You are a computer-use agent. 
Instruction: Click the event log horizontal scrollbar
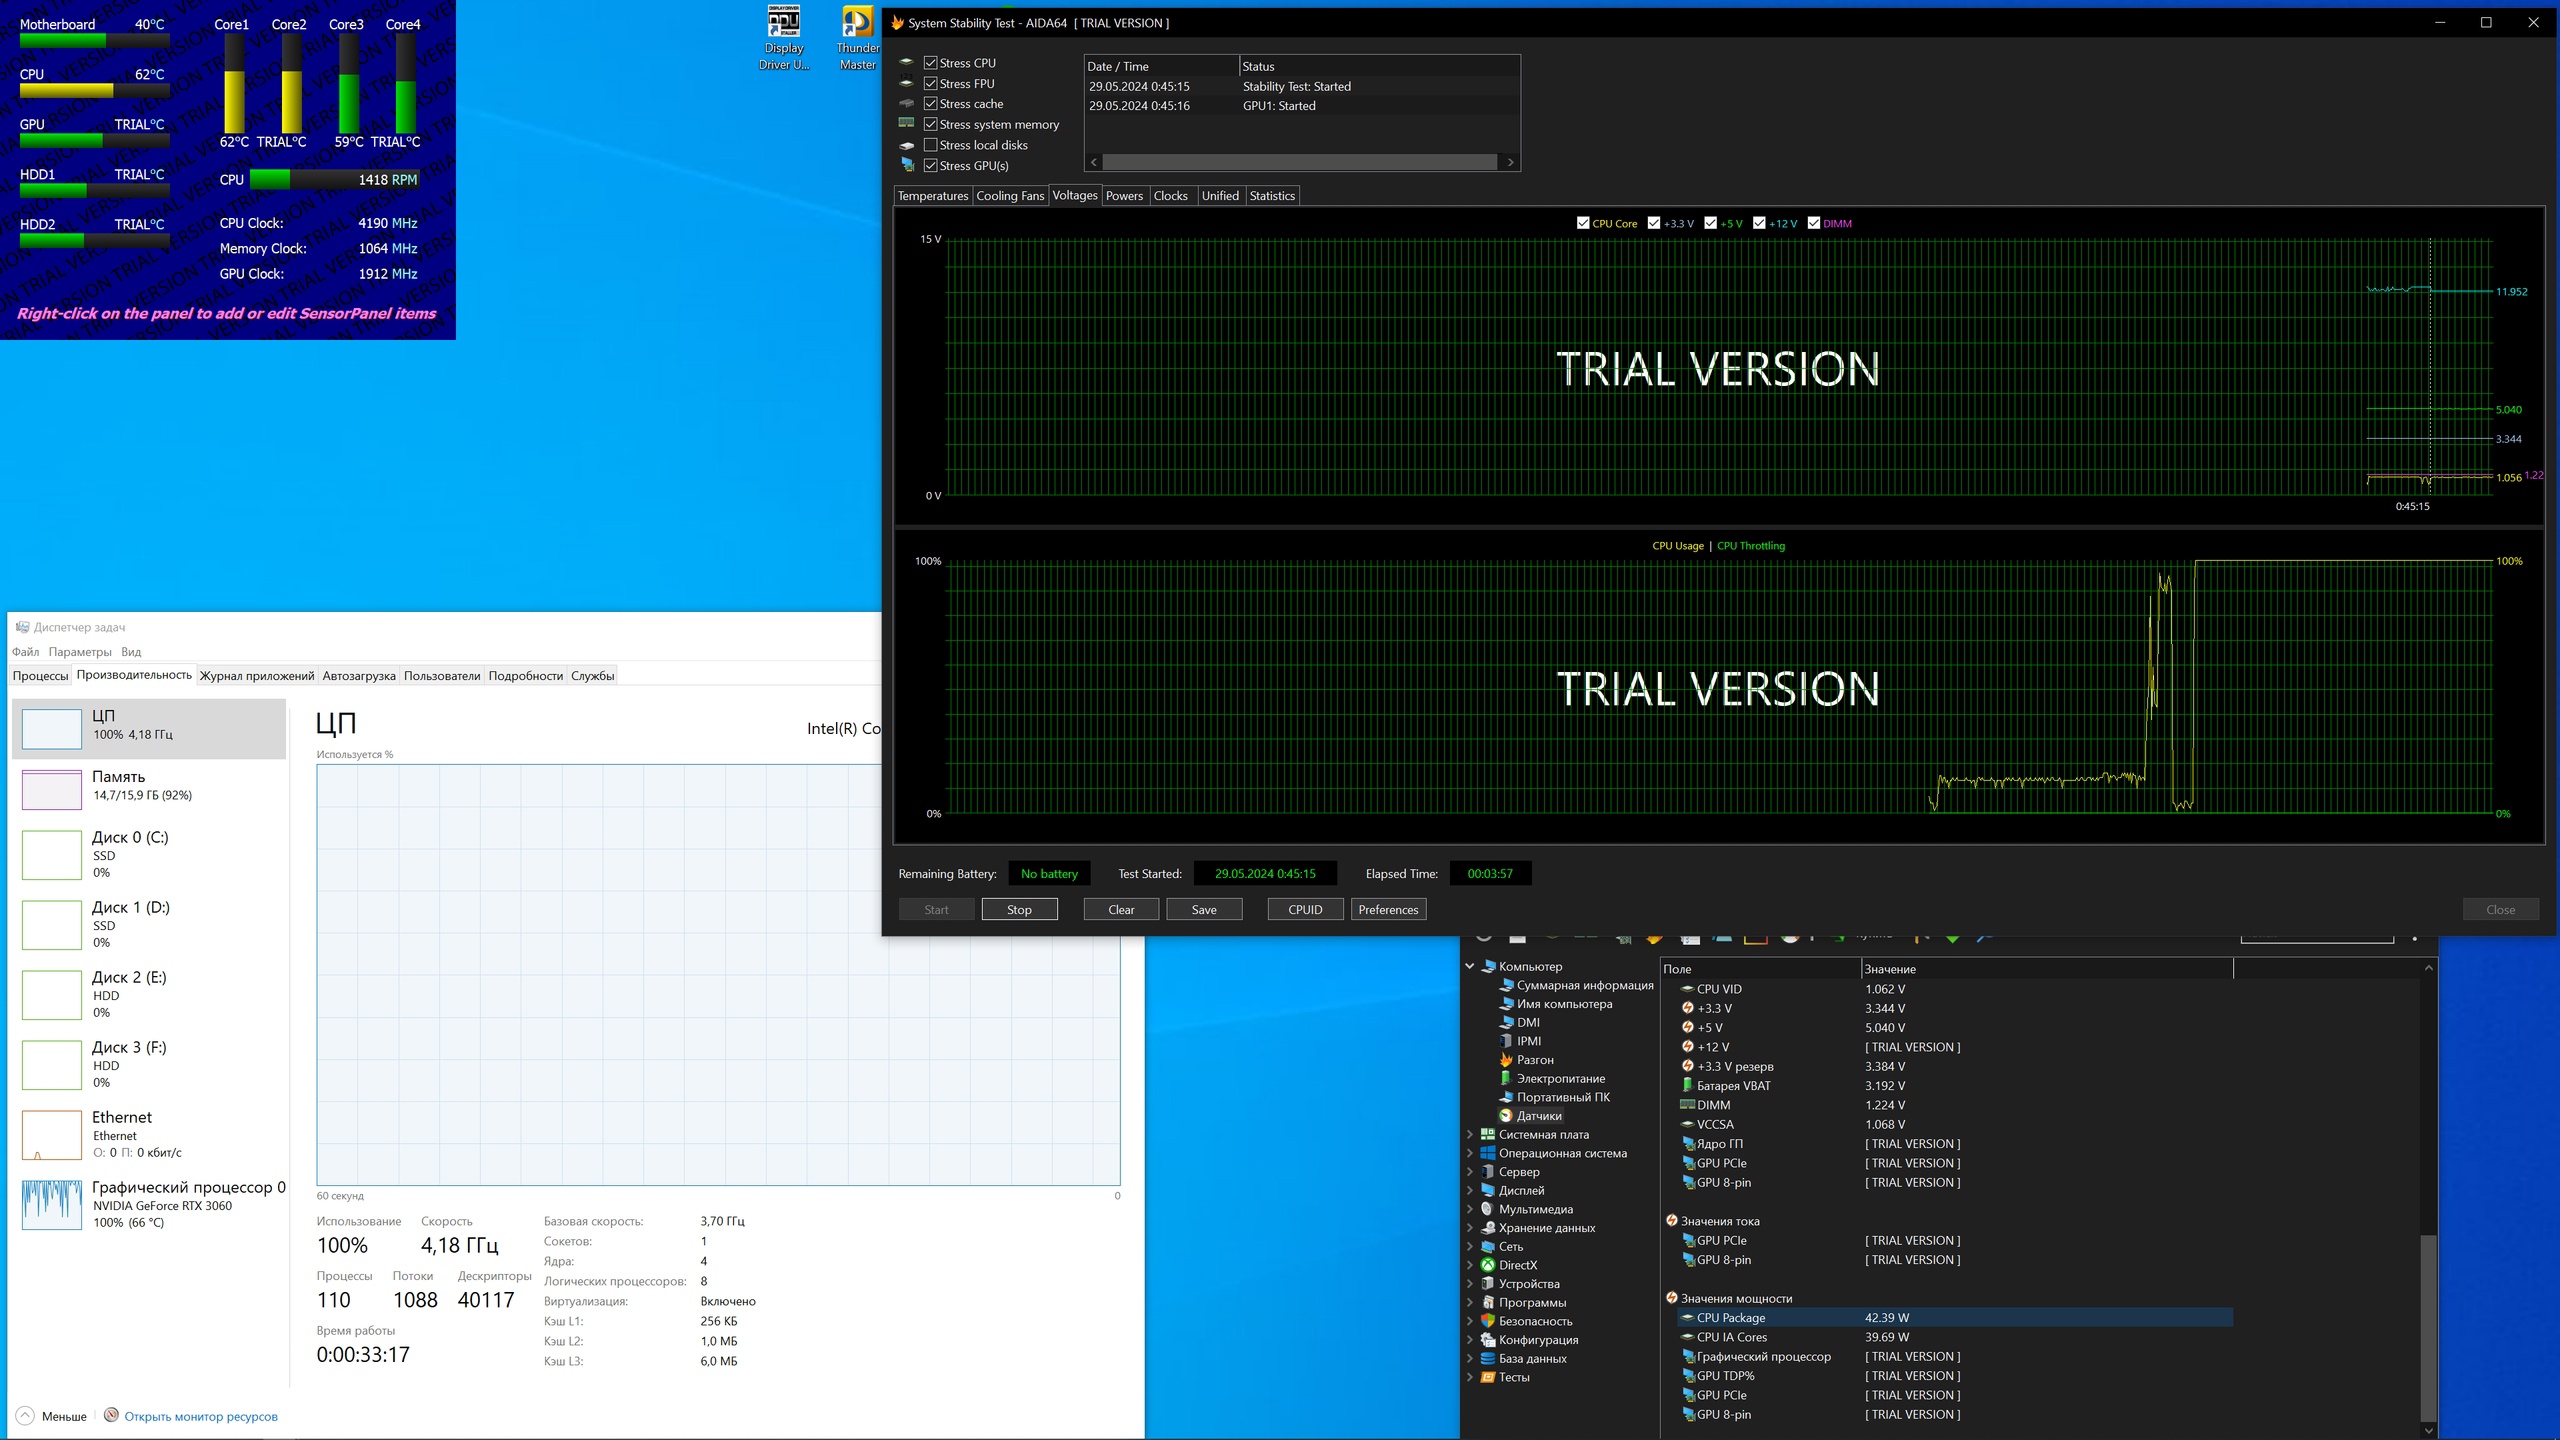[1300, 162]
